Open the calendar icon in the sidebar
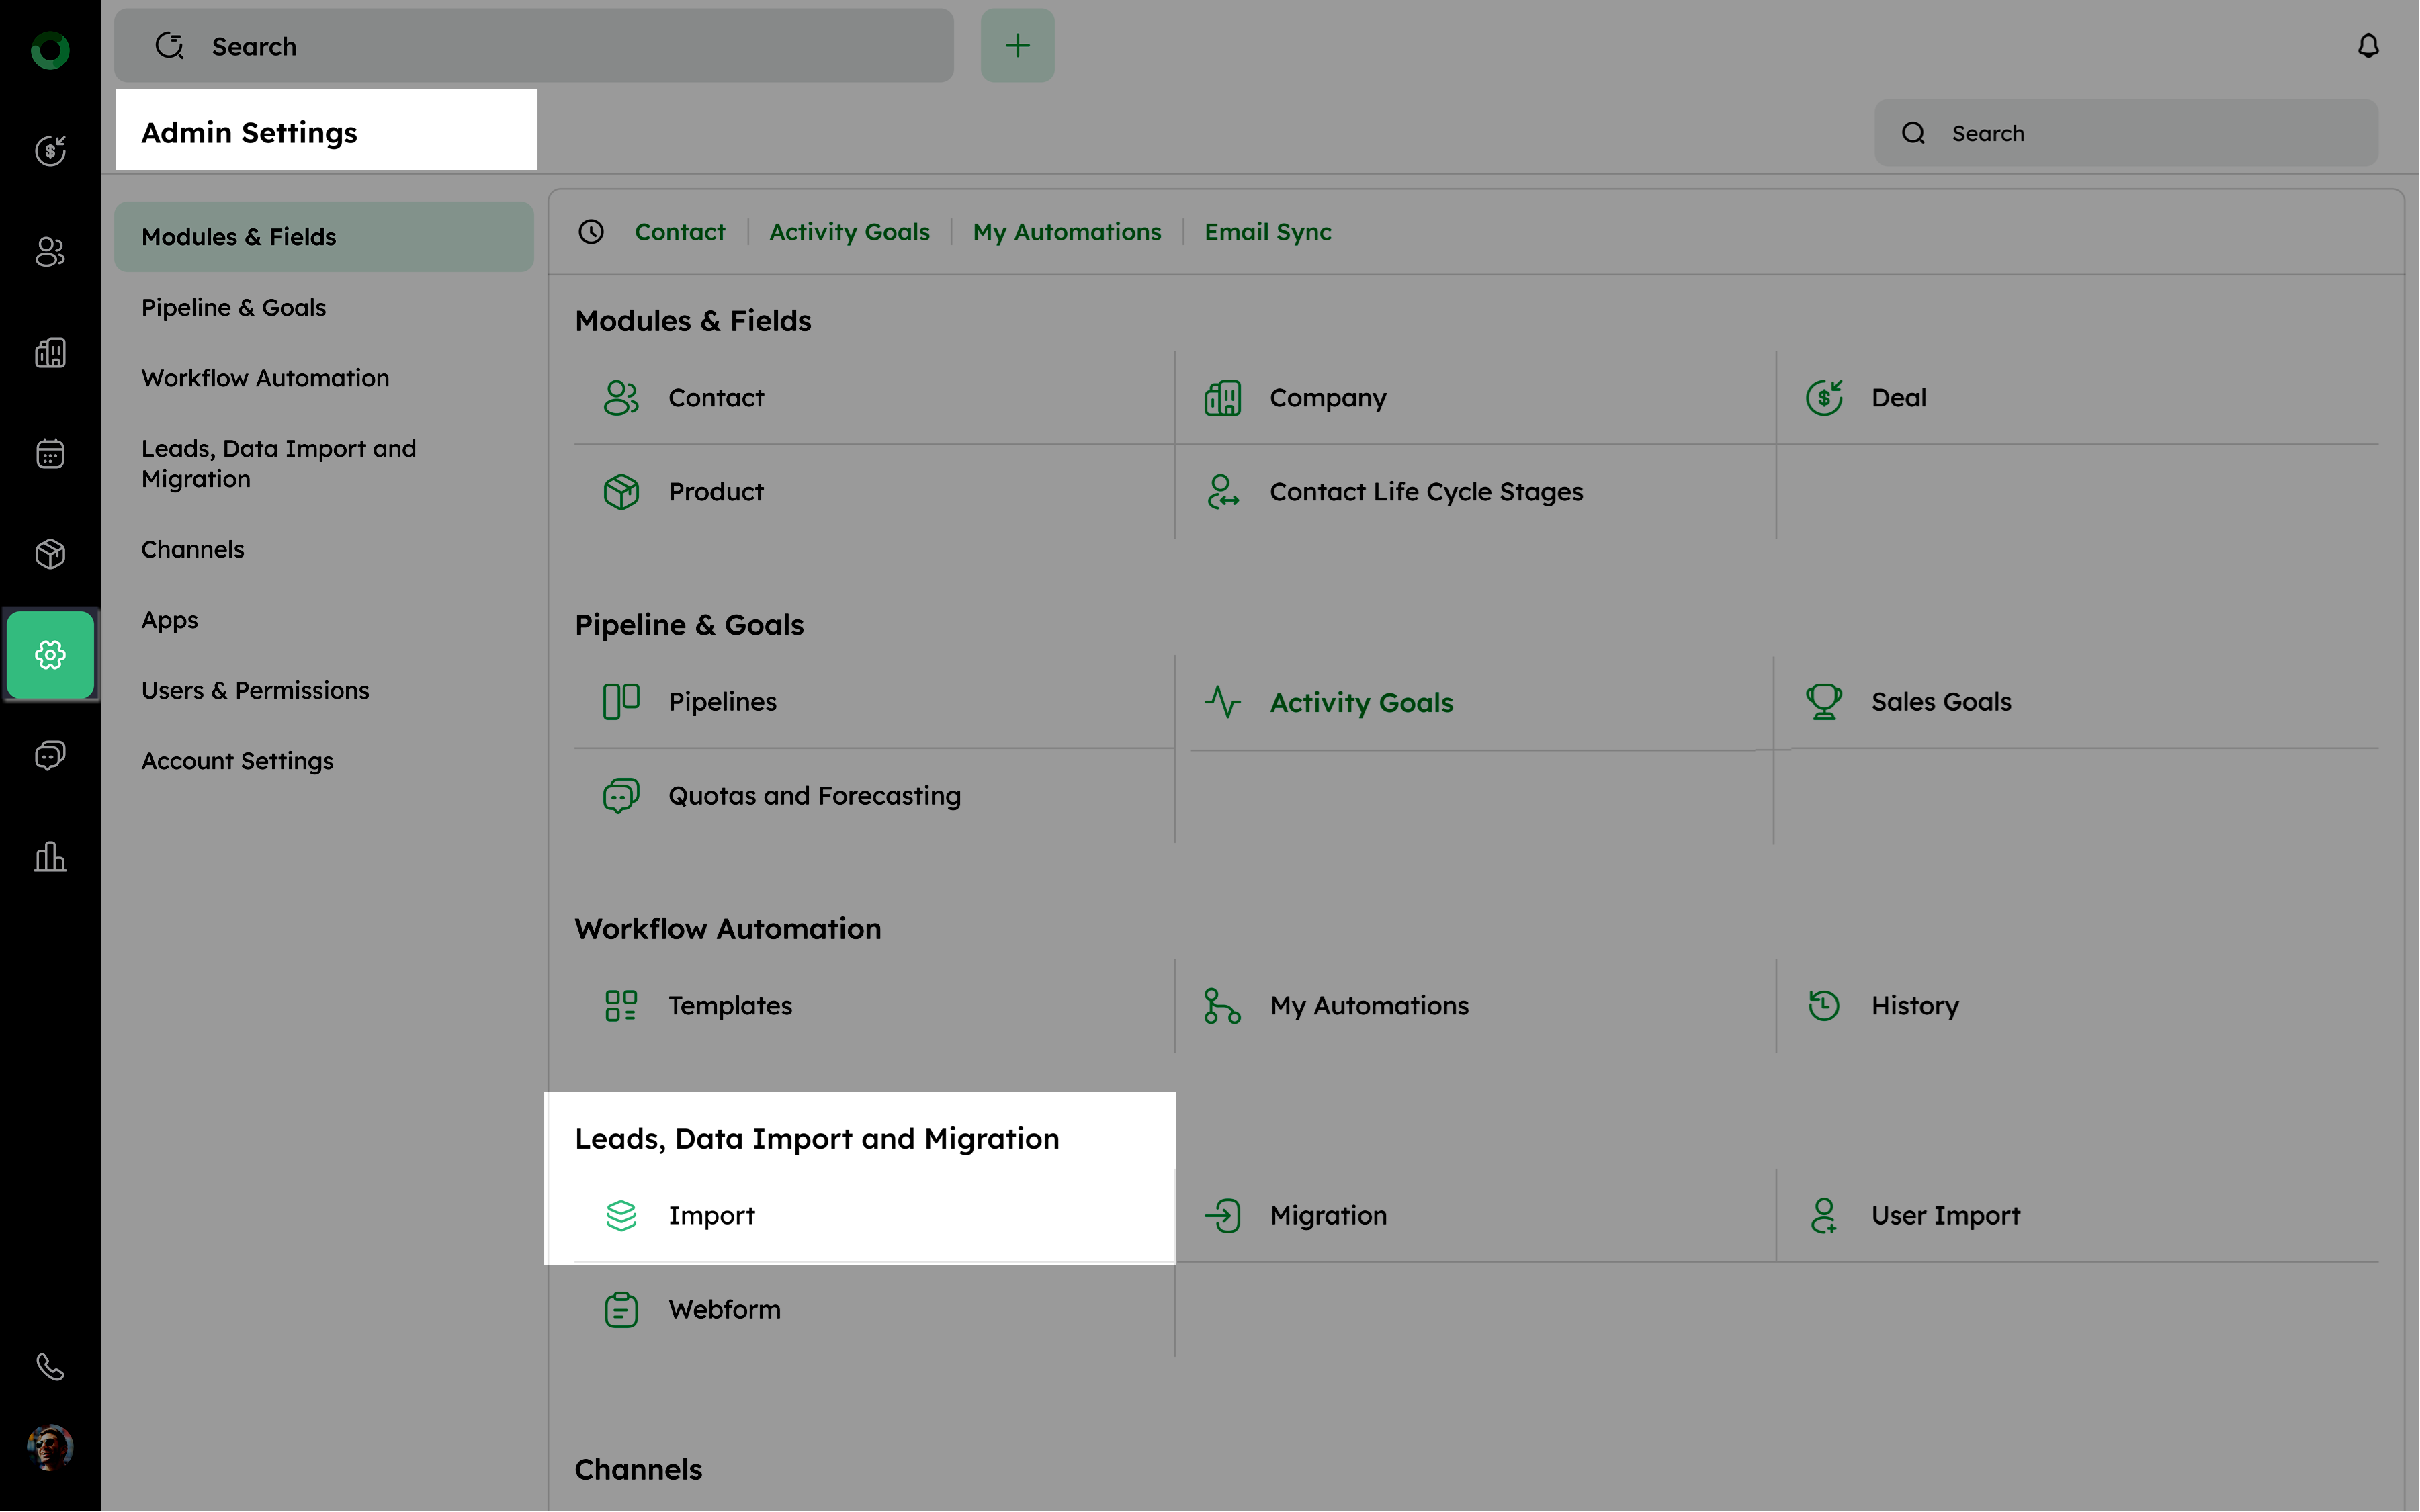The width and height of the screenshot is (2420, 1512). (50, 454)
